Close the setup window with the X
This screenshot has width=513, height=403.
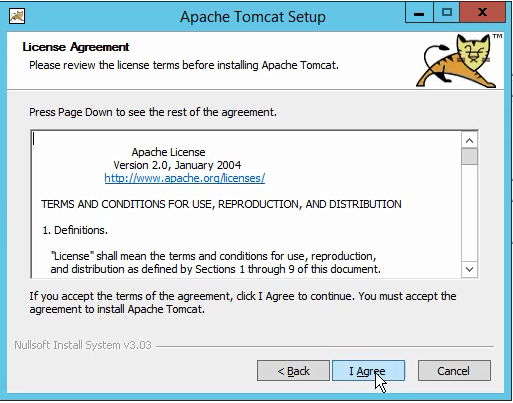482,13
